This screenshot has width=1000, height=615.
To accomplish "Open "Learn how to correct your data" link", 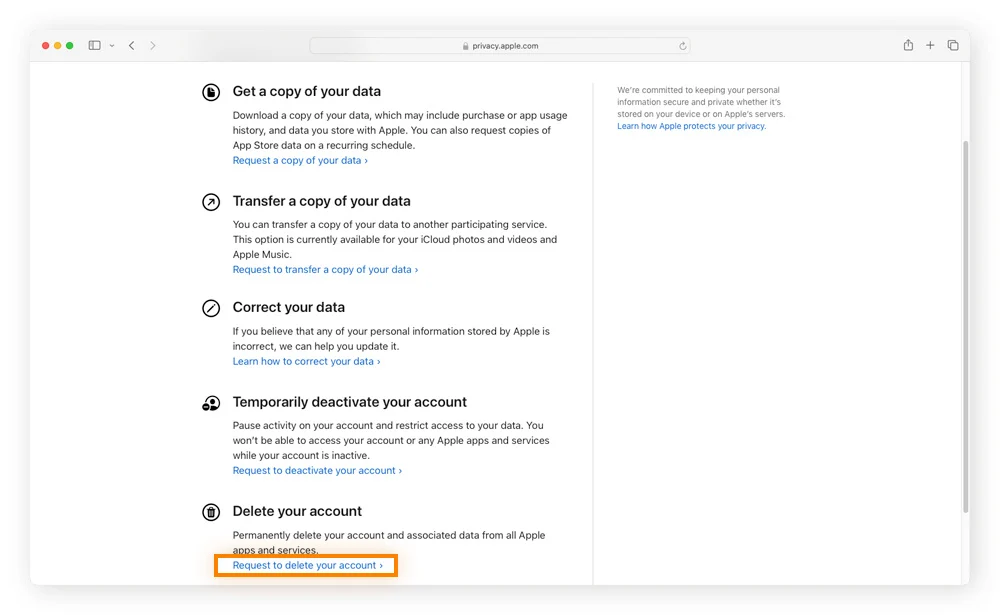I will pyautogui.click(x=306, y=361).
